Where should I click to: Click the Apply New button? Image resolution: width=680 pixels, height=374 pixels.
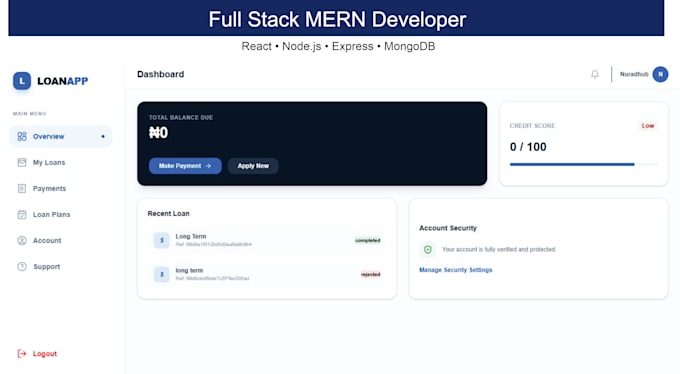click(x=253, y=166)
